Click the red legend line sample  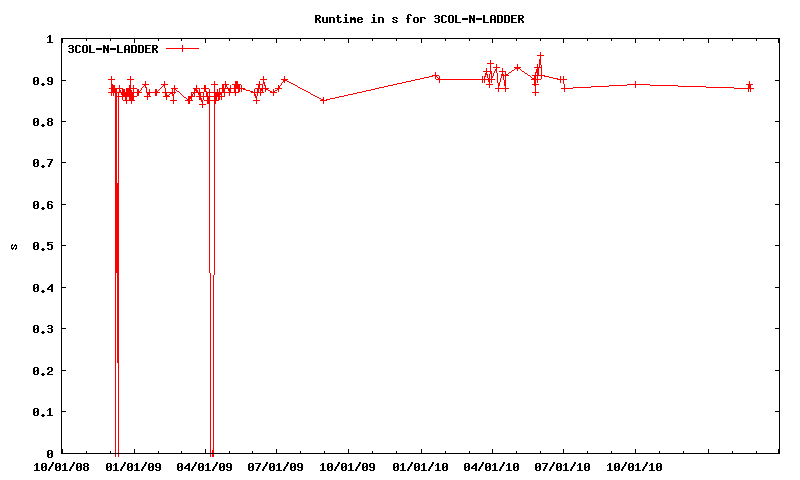[183, 49]
